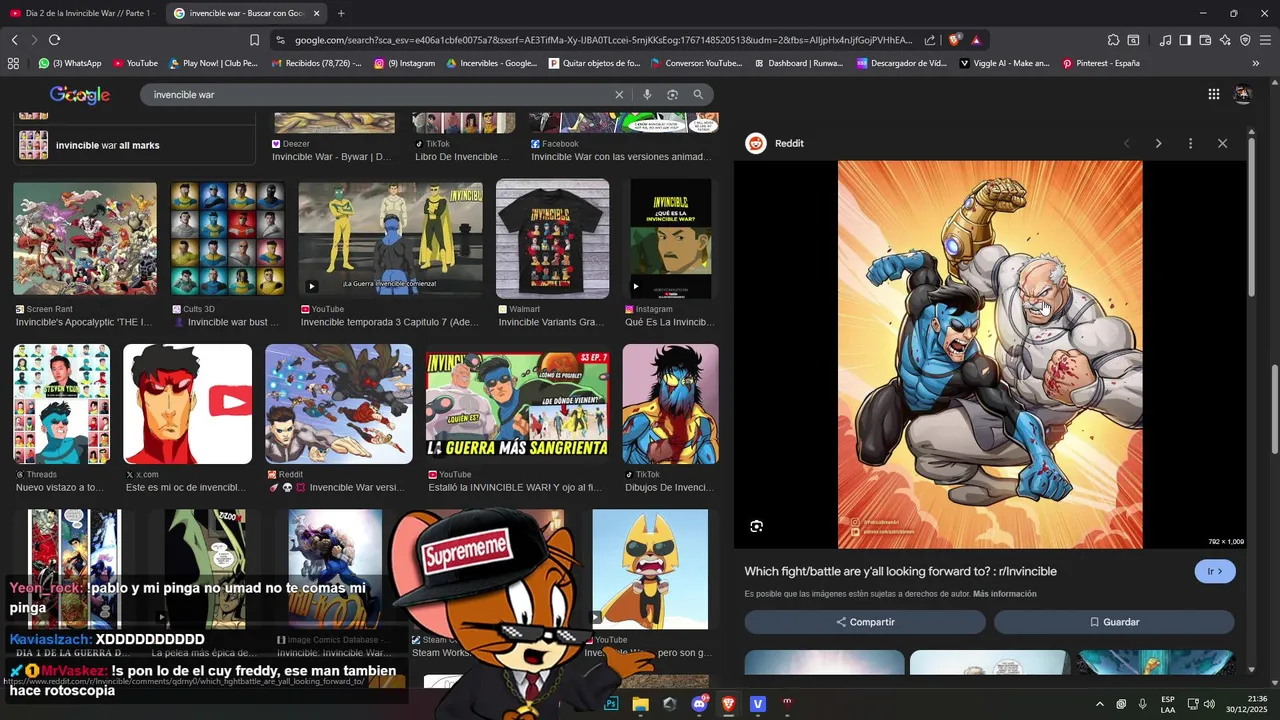Viewport: 1280px width, 720px height.
Task: Open the volume control in system tray
Action: coord(1209,704)
